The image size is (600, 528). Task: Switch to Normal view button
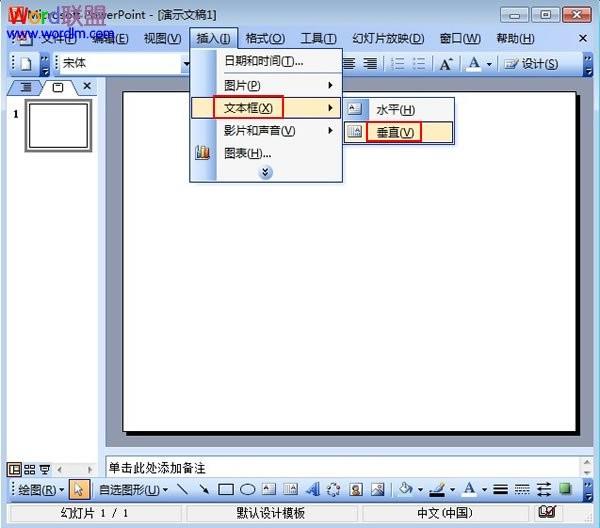point(14,469)
